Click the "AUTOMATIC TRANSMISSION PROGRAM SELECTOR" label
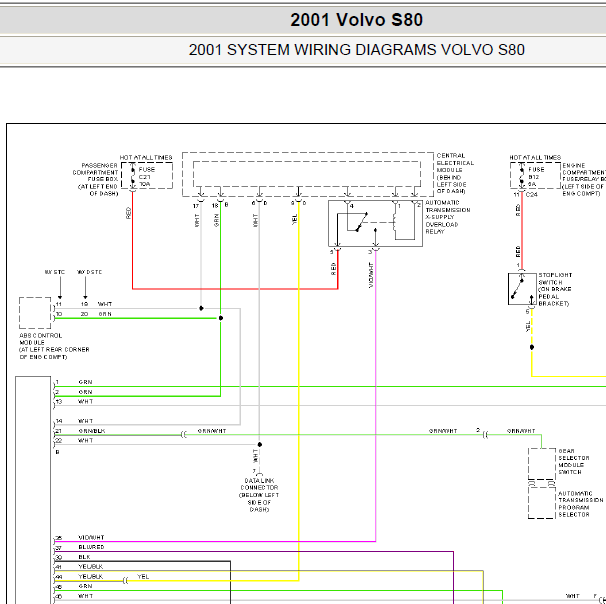The height and width of the screenshot is (604, 606). point(580,504)
